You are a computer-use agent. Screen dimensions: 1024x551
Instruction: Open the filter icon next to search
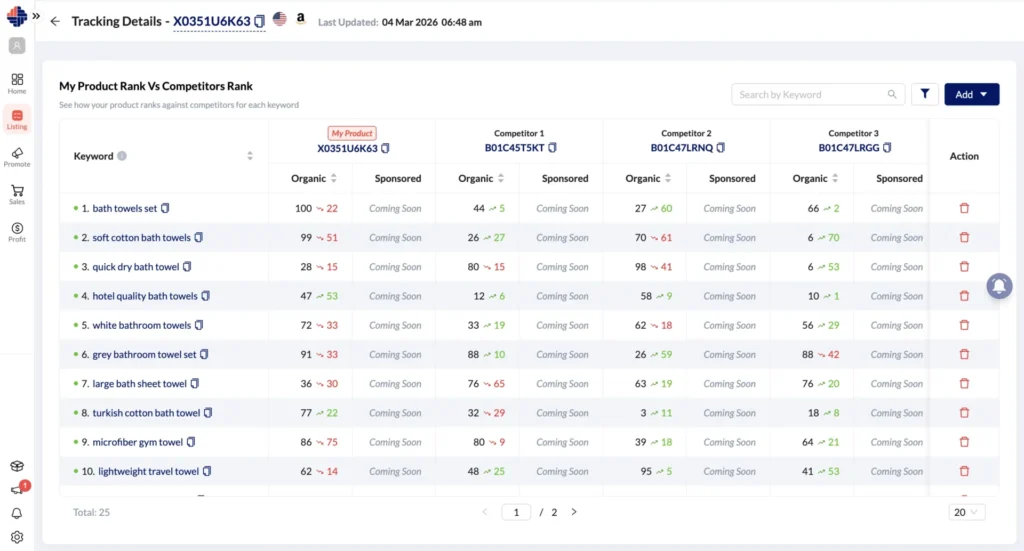coord(924,94)
